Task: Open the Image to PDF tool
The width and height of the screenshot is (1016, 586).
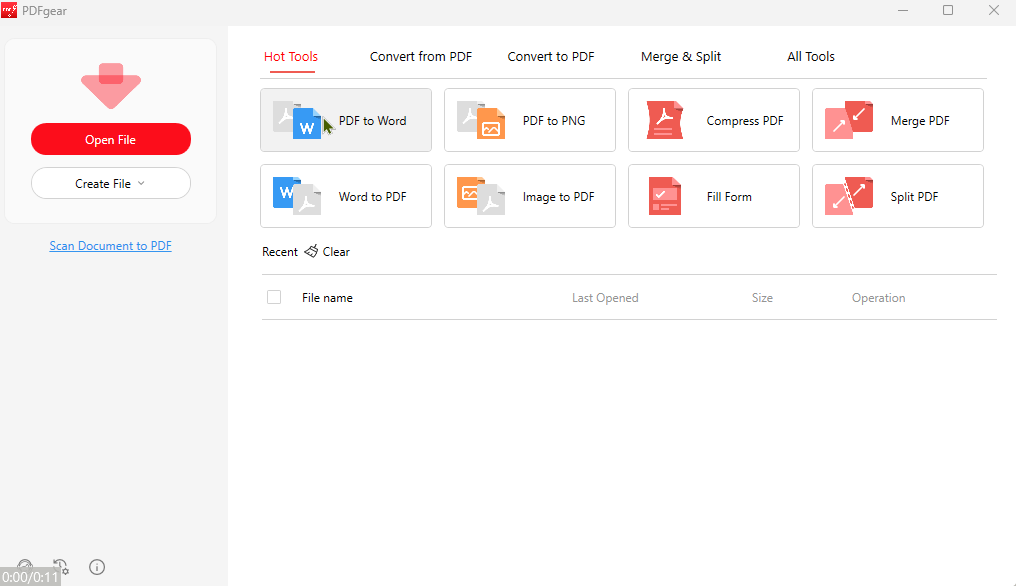Action: (x=529, y=196)
